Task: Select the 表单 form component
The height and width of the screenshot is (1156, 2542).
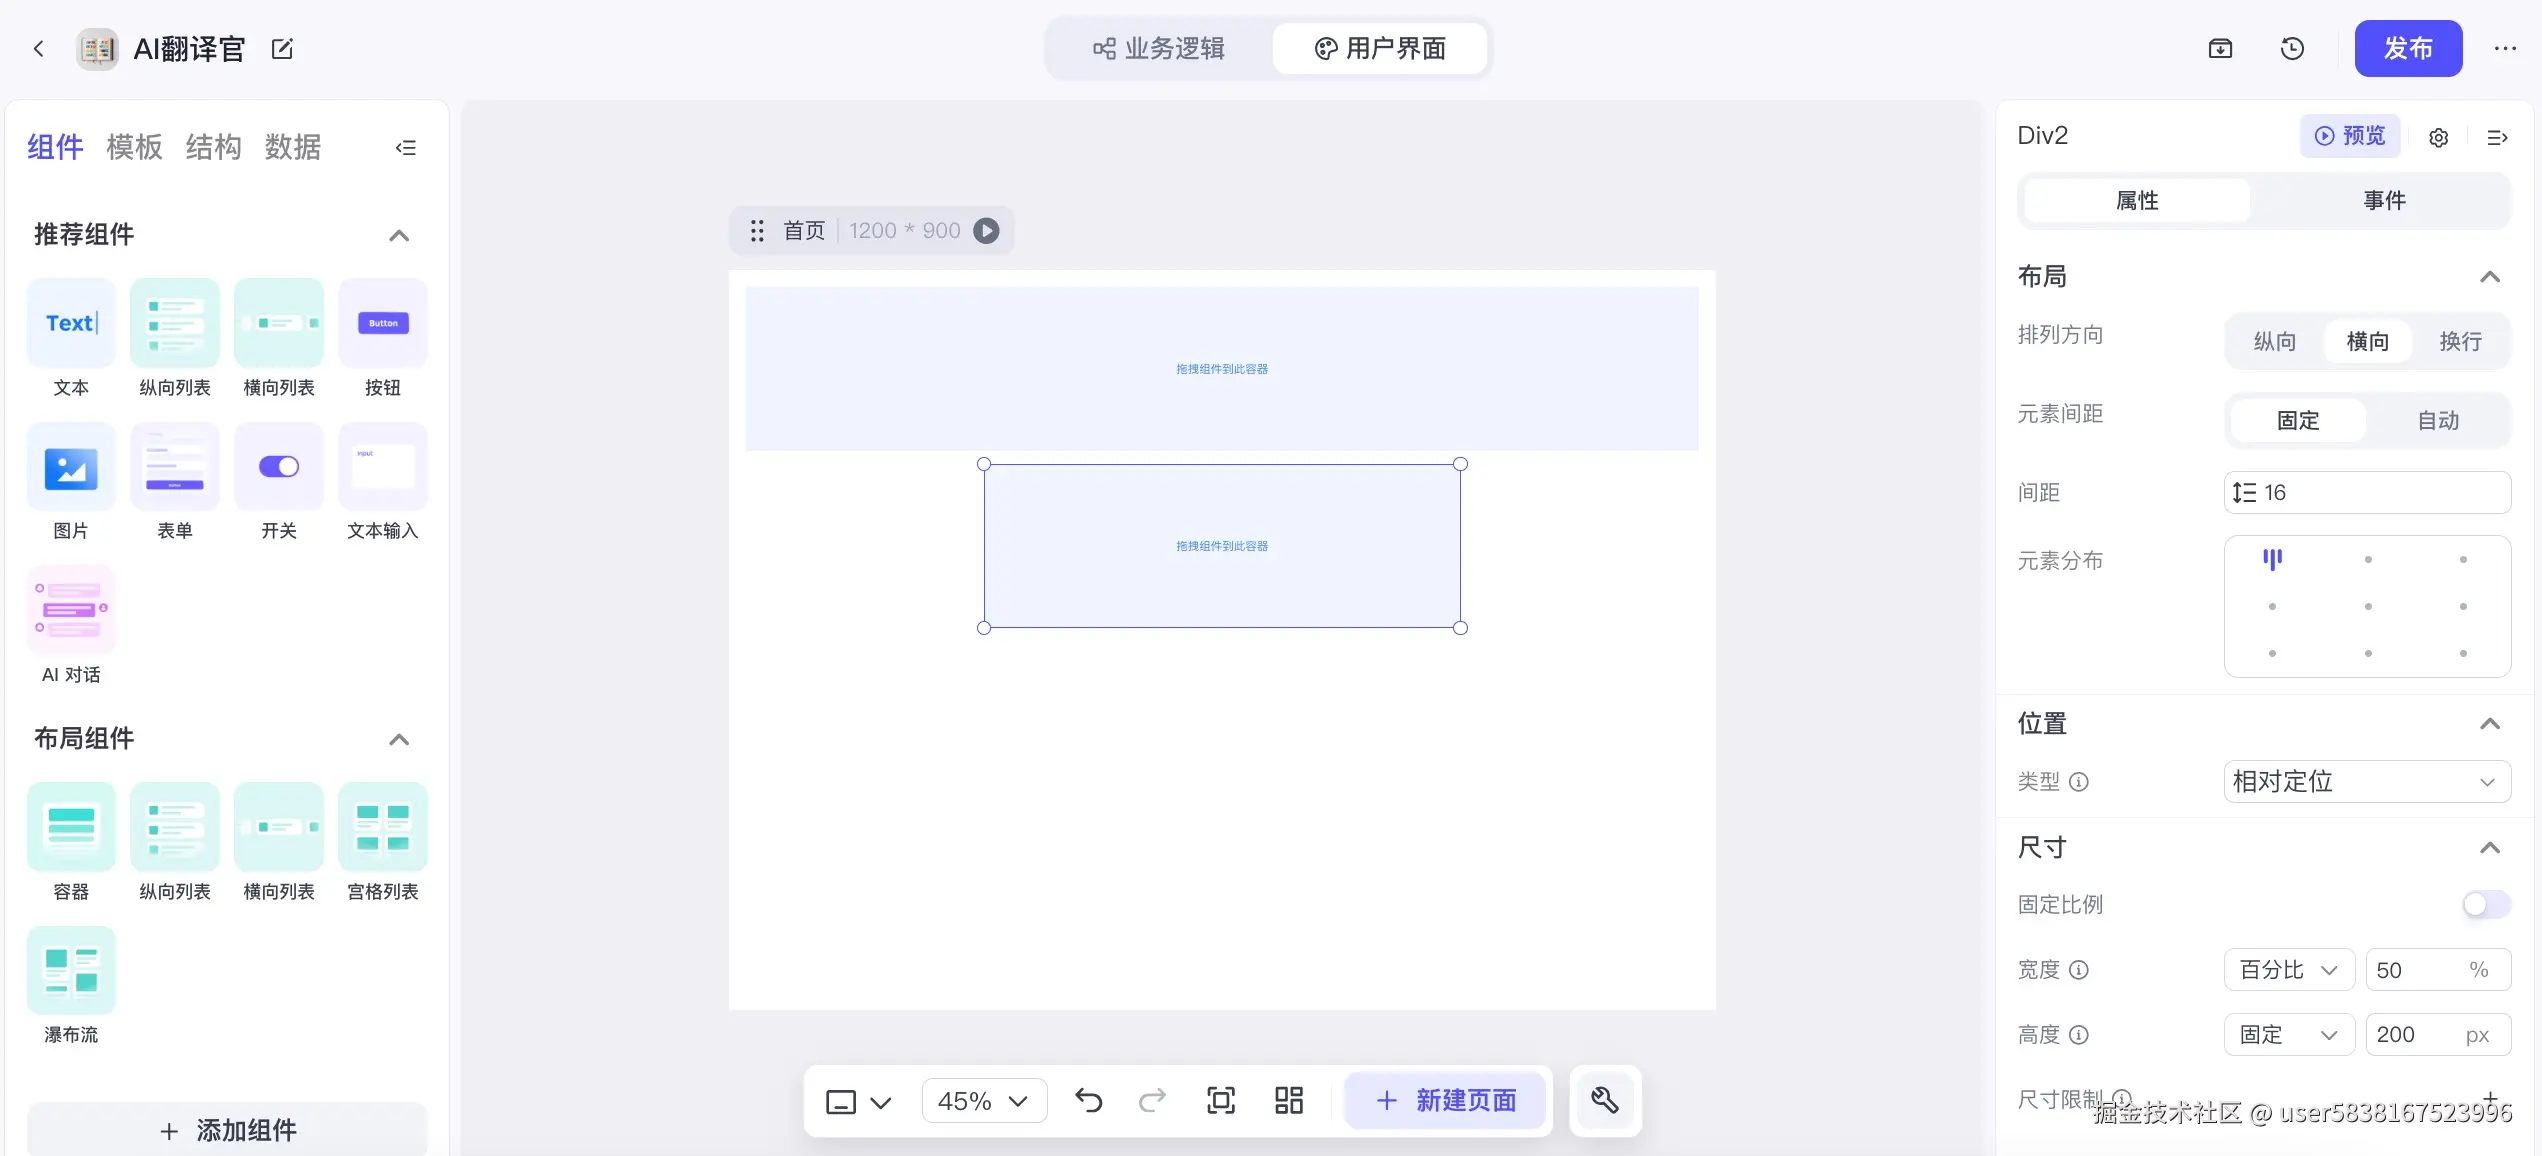Action: point(175,483)
